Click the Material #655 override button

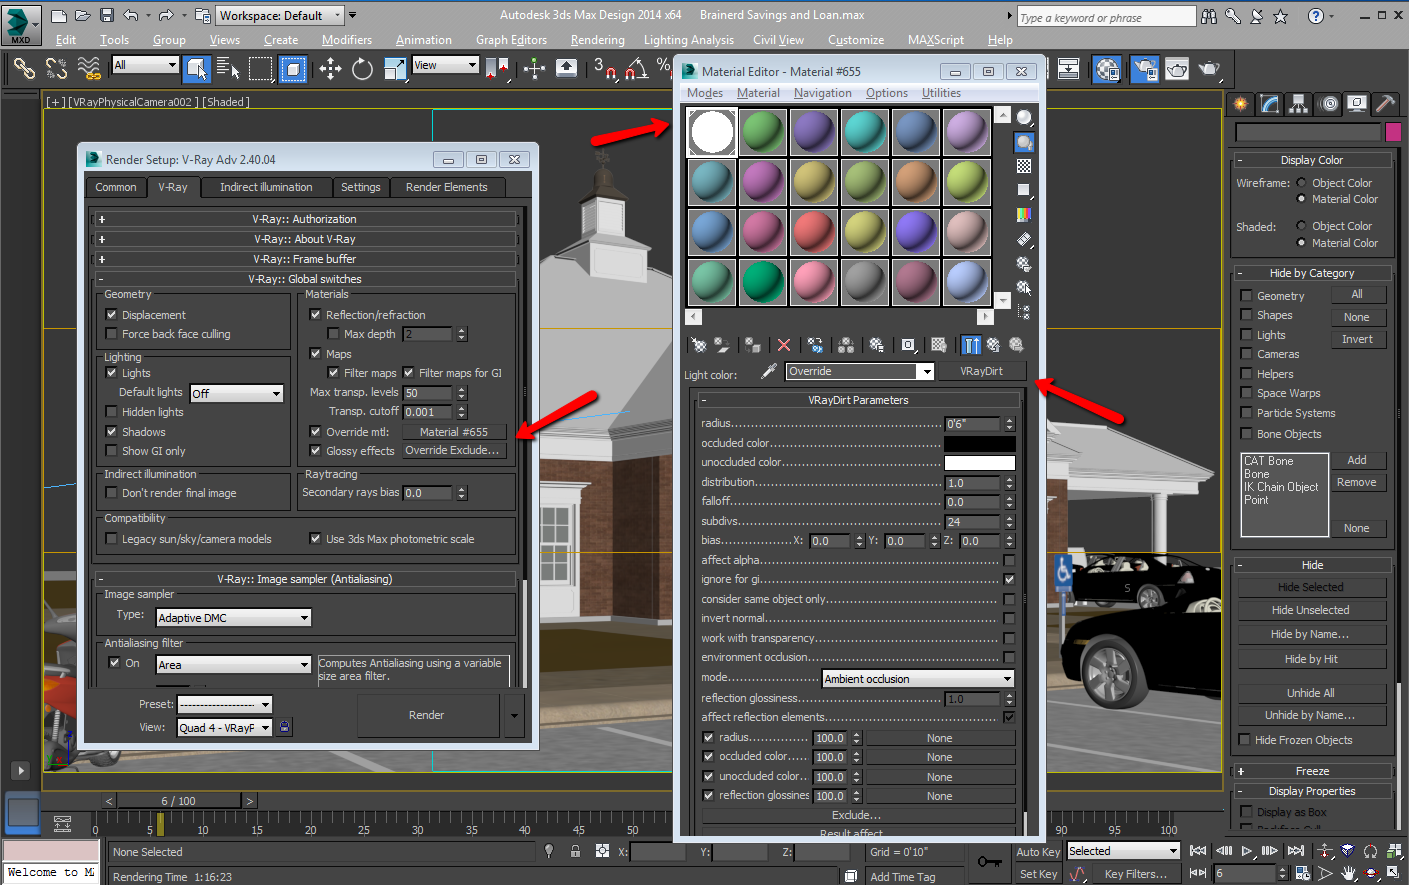(x=454, y=432)
